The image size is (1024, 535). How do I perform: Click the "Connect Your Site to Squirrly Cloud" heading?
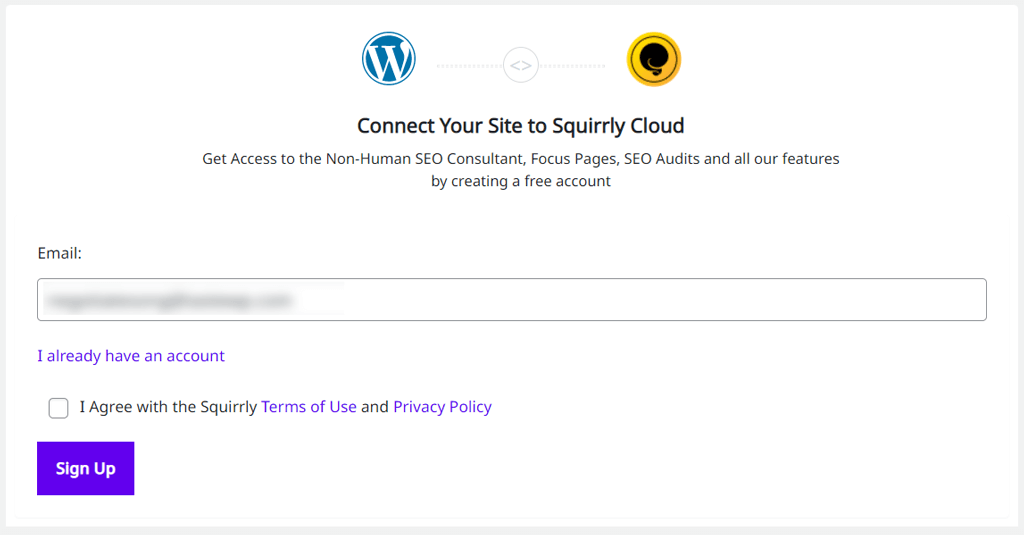tap(520, 125)
